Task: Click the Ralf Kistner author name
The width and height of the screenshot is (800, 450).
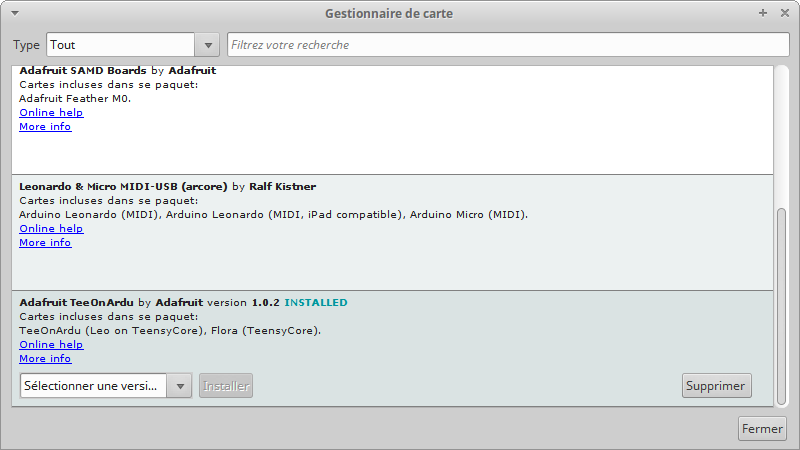Action: coord(283,187)
